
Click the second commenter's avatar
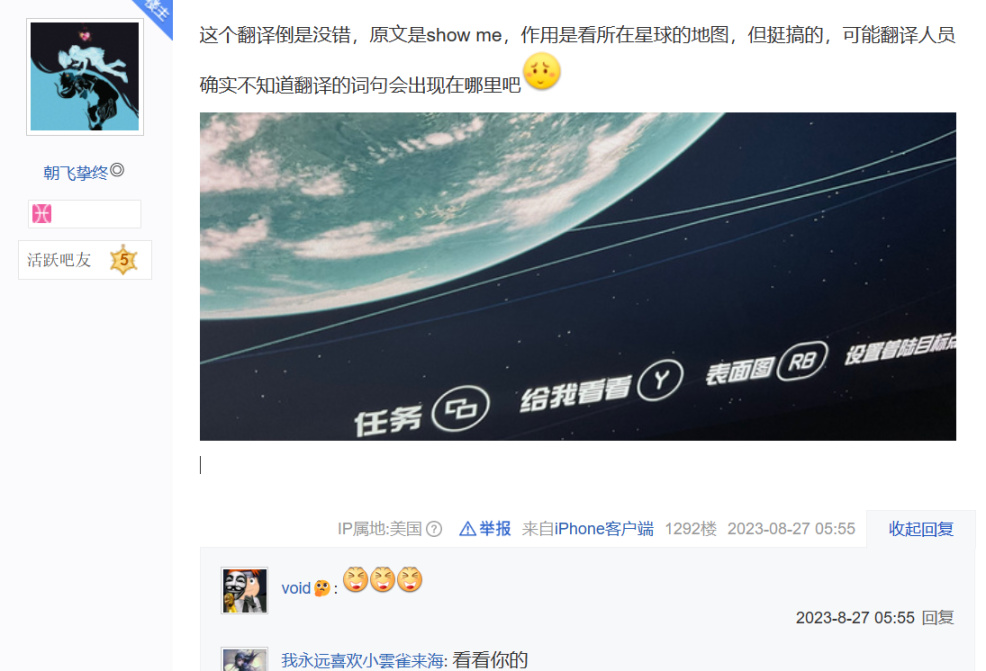[245, 660]
